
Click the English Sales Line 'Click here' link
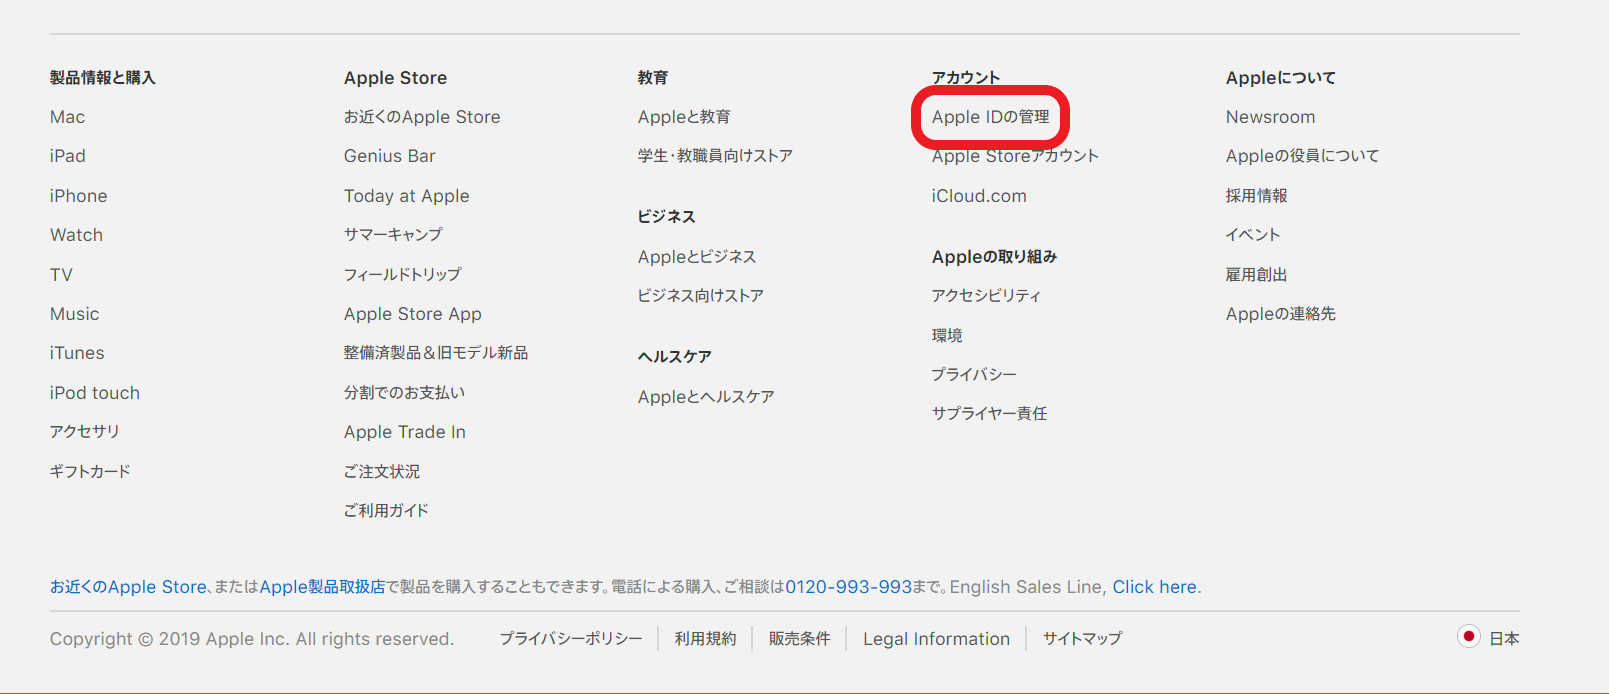1155,587
